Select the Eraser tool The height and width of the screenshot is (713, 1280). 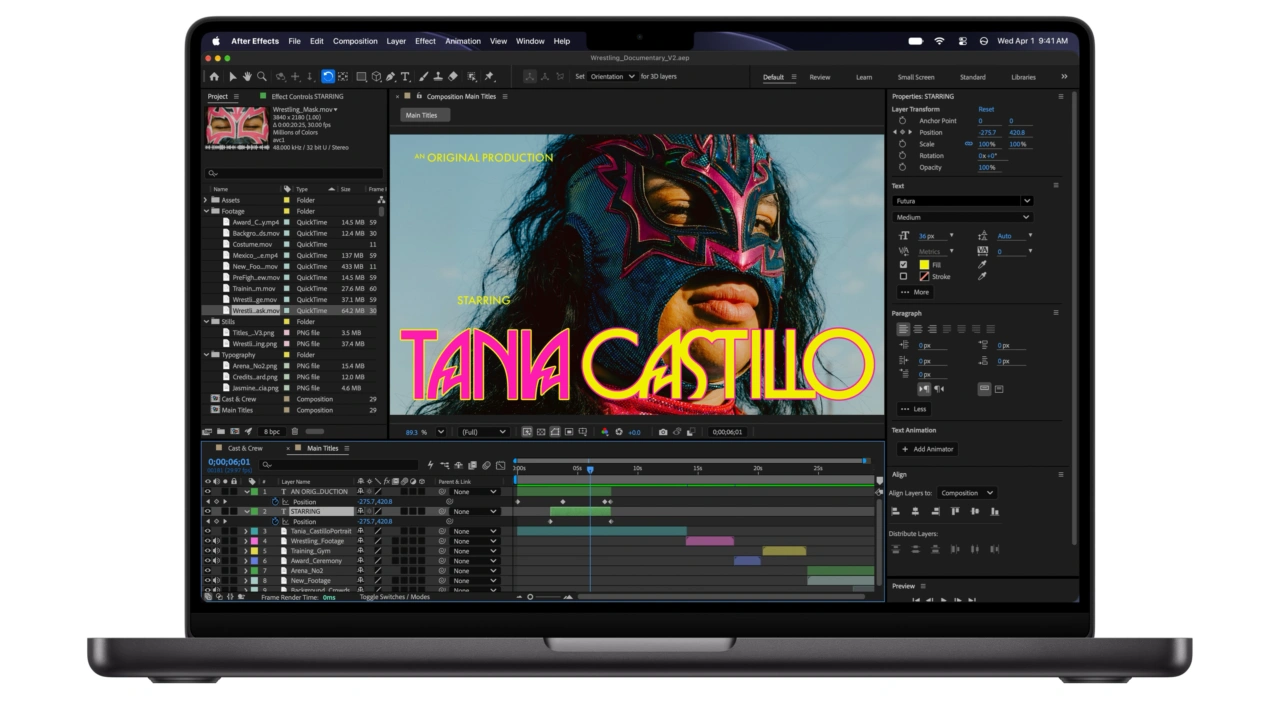(x=453, y=77)
